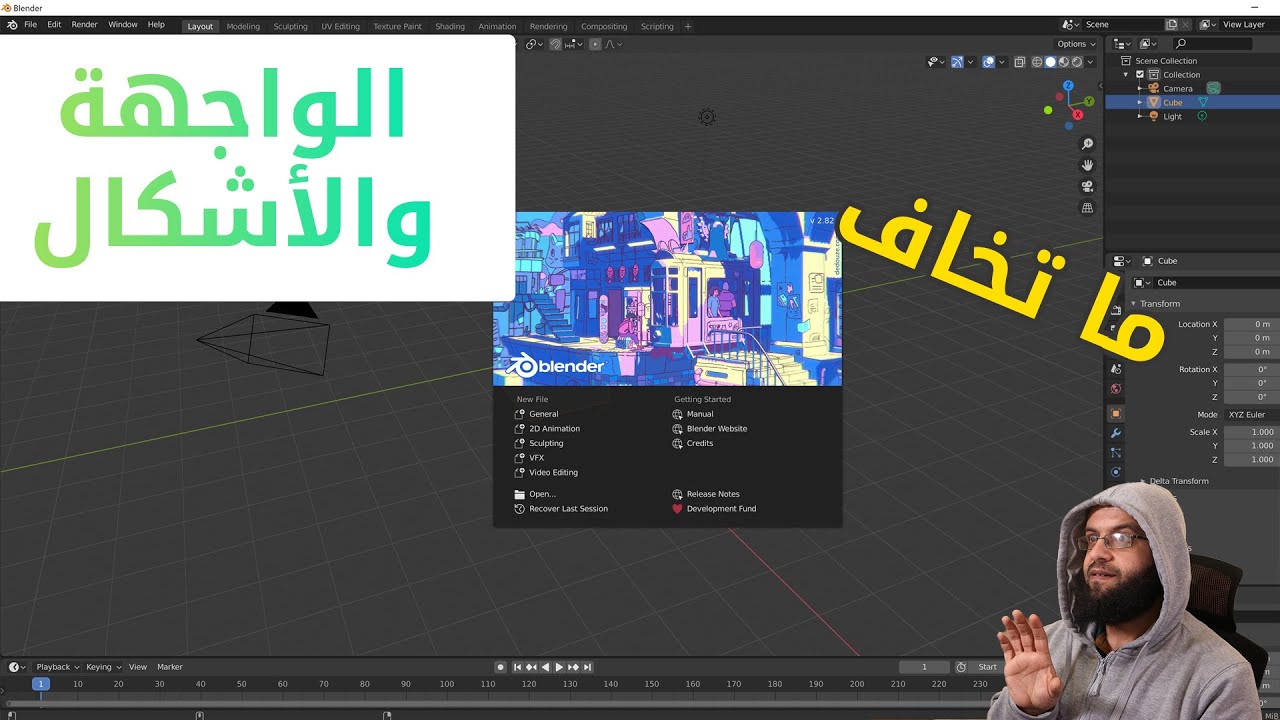Jump to the timeline start frame
The height and width of the screenshot is (720, 1280).
pyautogui.click(x=518, y=667)
